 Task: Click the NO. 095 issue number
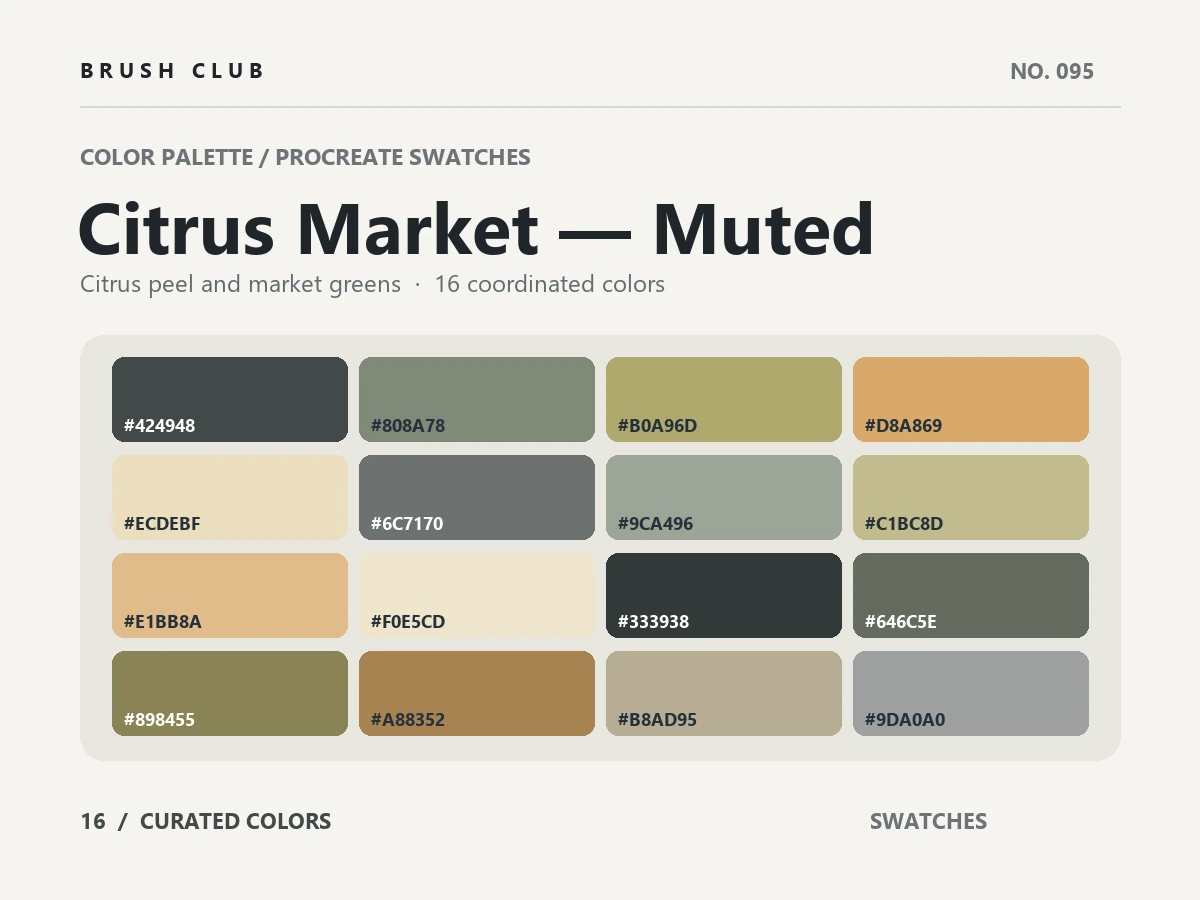point(1052,71)
